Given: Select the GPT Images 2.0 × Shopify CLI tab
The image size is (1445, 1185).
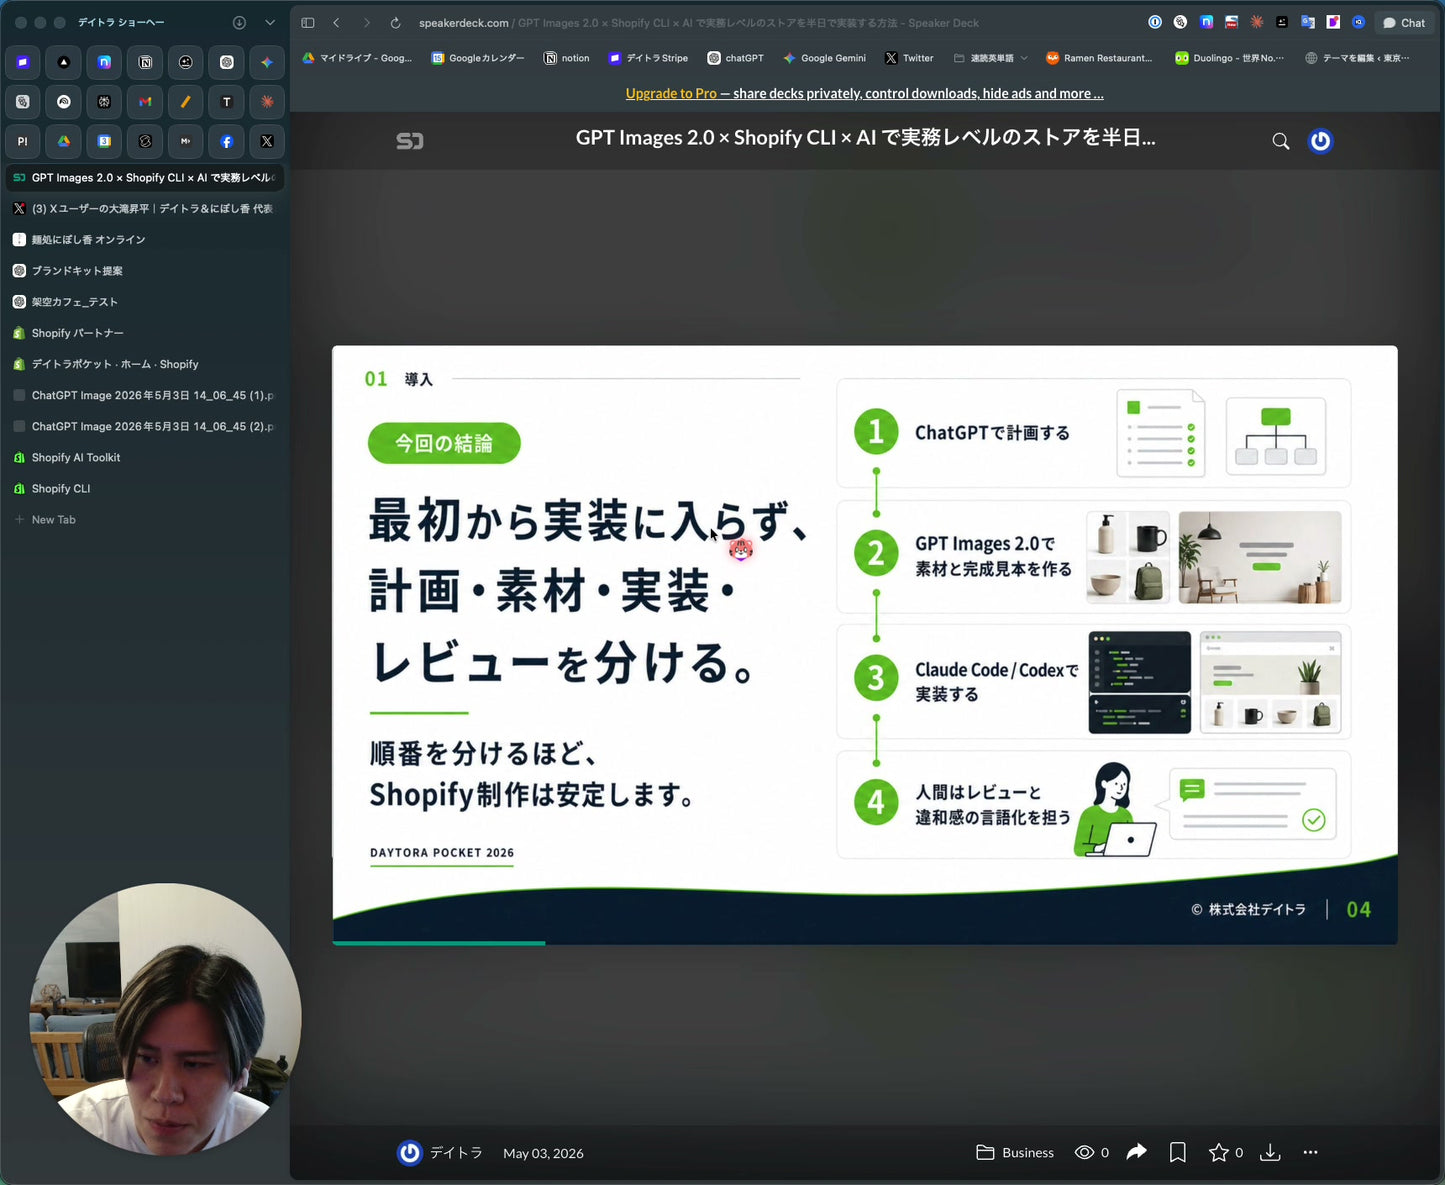Looking at the screenshot, I should pos(145,177).
